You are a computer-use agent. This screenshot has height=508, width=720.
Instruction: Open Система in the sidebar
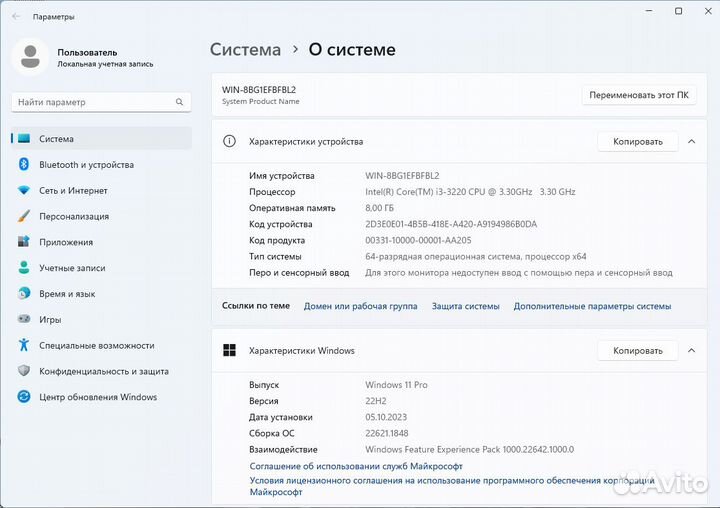tap(101, 138)
